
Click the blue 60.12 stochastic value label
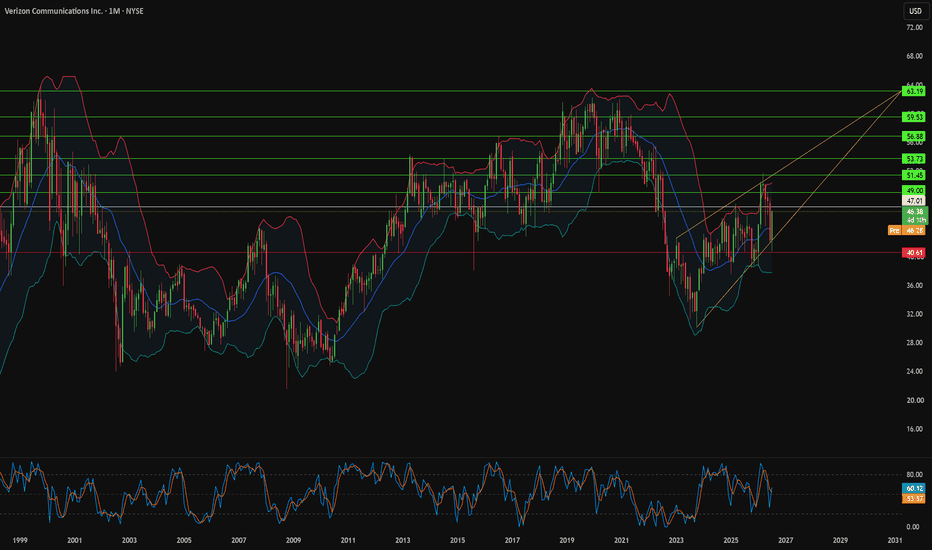(914, 488)
